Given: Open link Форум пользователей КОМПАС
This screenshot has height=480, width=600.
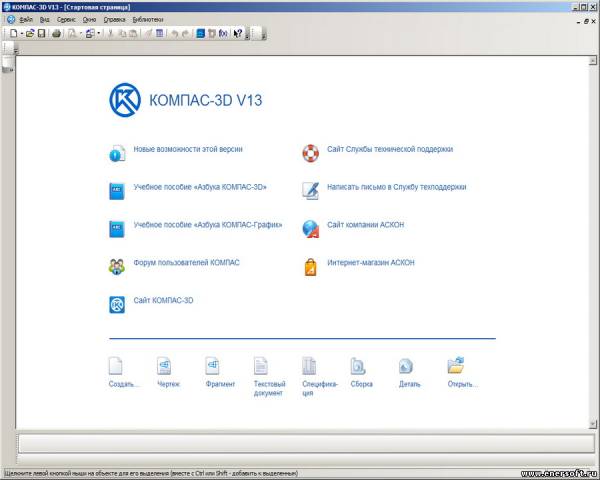Looking at the screenshot, I should (x=186, y=263).
